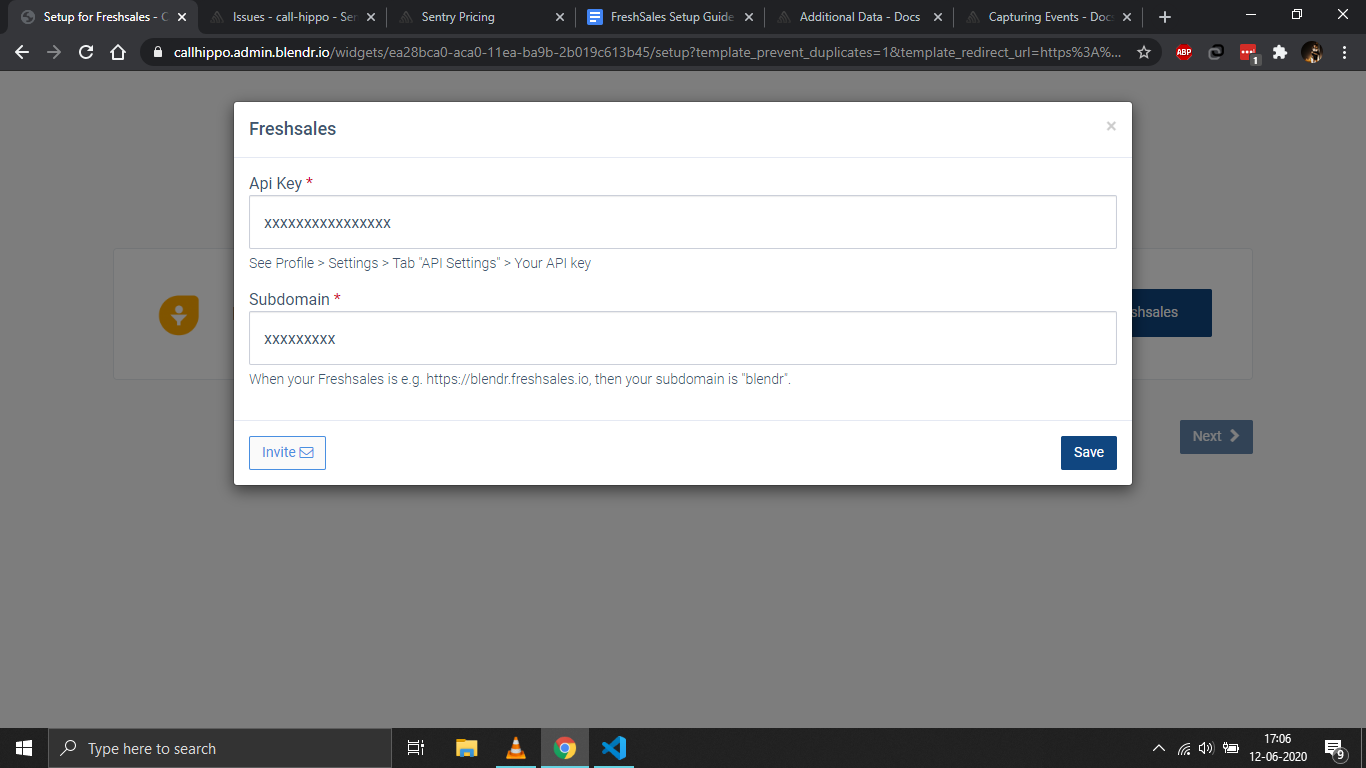Click the Next button behind dialog
The width and height of the screenshot is (1366, 768).
[x=1216, y=436]
